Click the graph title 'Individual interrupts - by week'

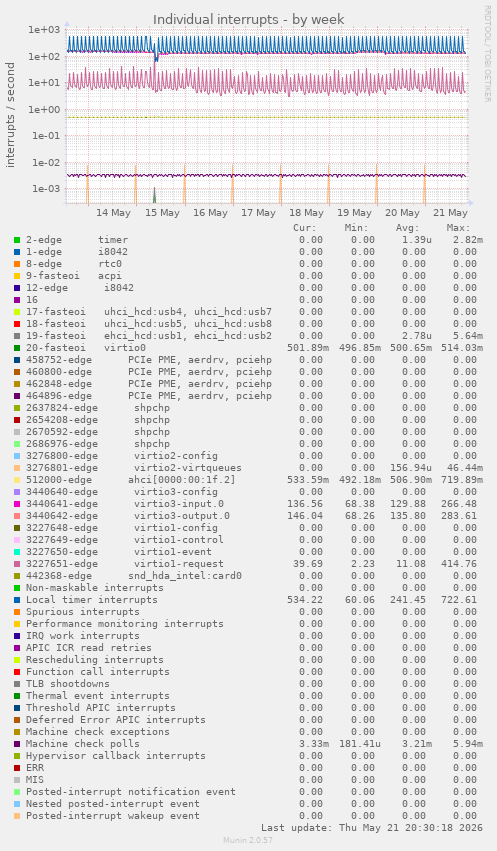click(x=248, y=20)
